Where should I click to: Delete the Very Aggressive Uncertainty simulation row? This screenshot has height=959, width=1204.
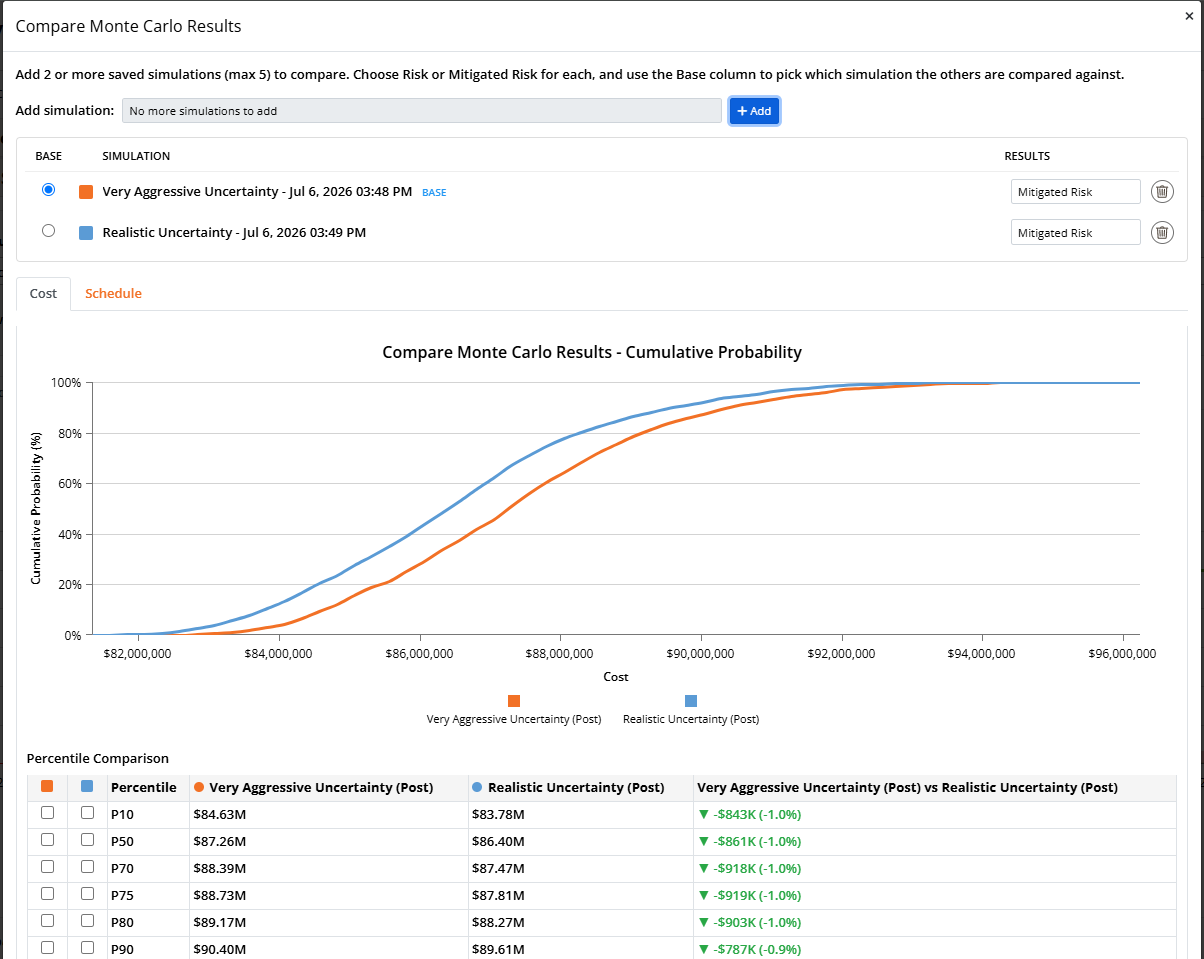point(1161,191)
